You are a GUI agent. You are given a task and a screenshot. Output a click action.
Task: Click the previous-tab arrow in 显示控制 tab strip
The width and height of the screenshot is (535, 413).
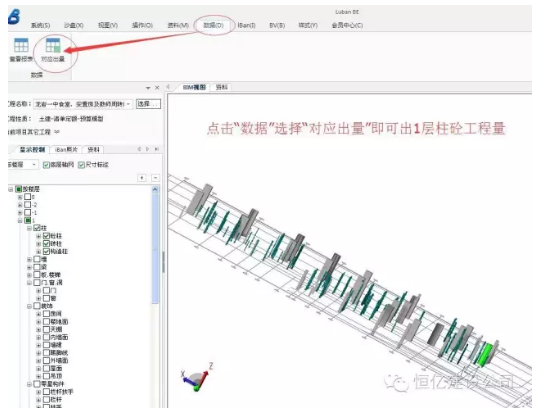coord(139,149)
